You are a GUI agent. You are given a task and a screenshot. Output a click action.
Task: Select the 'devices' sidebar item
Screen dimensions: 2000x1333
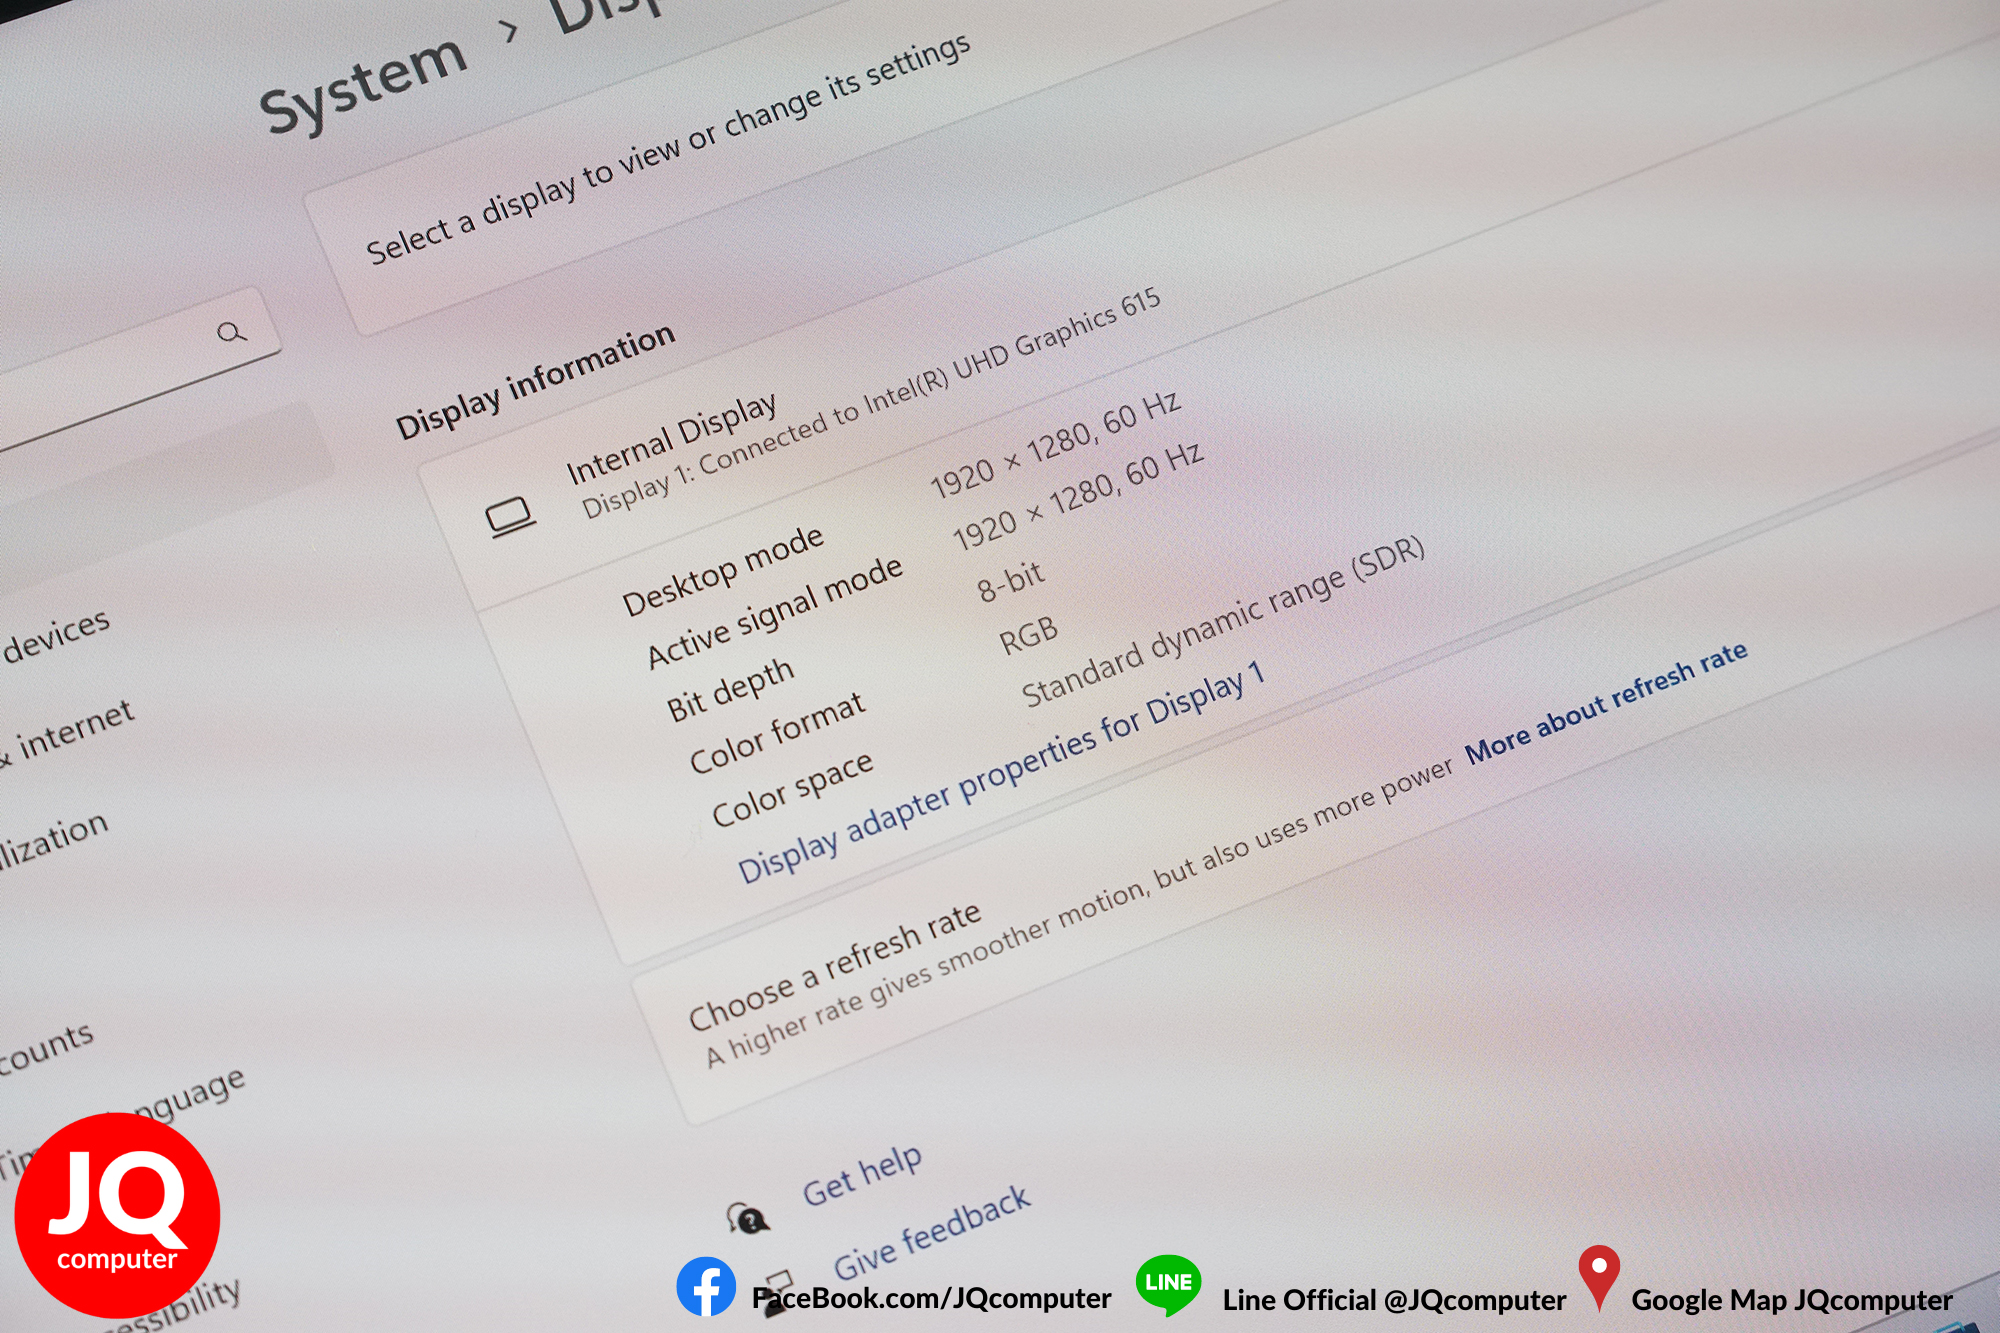click(56, 636)
